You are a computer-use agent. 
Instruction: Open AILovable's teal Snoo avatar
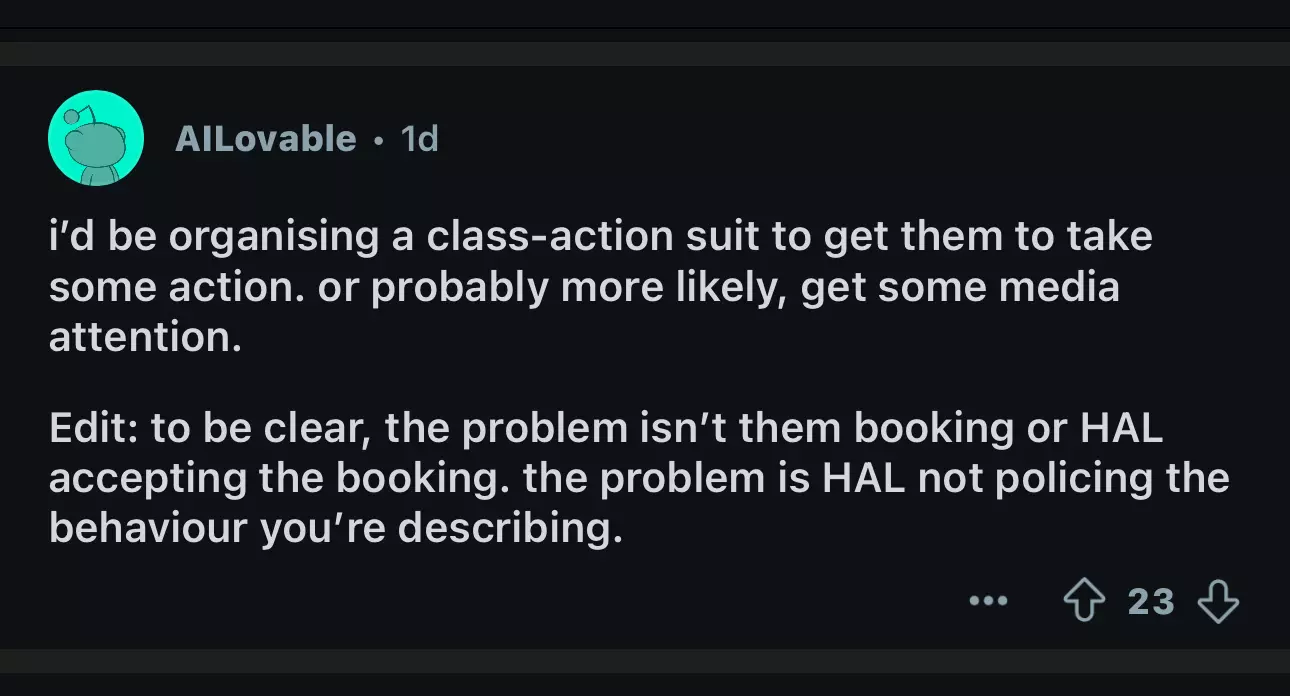click(95, 138)
